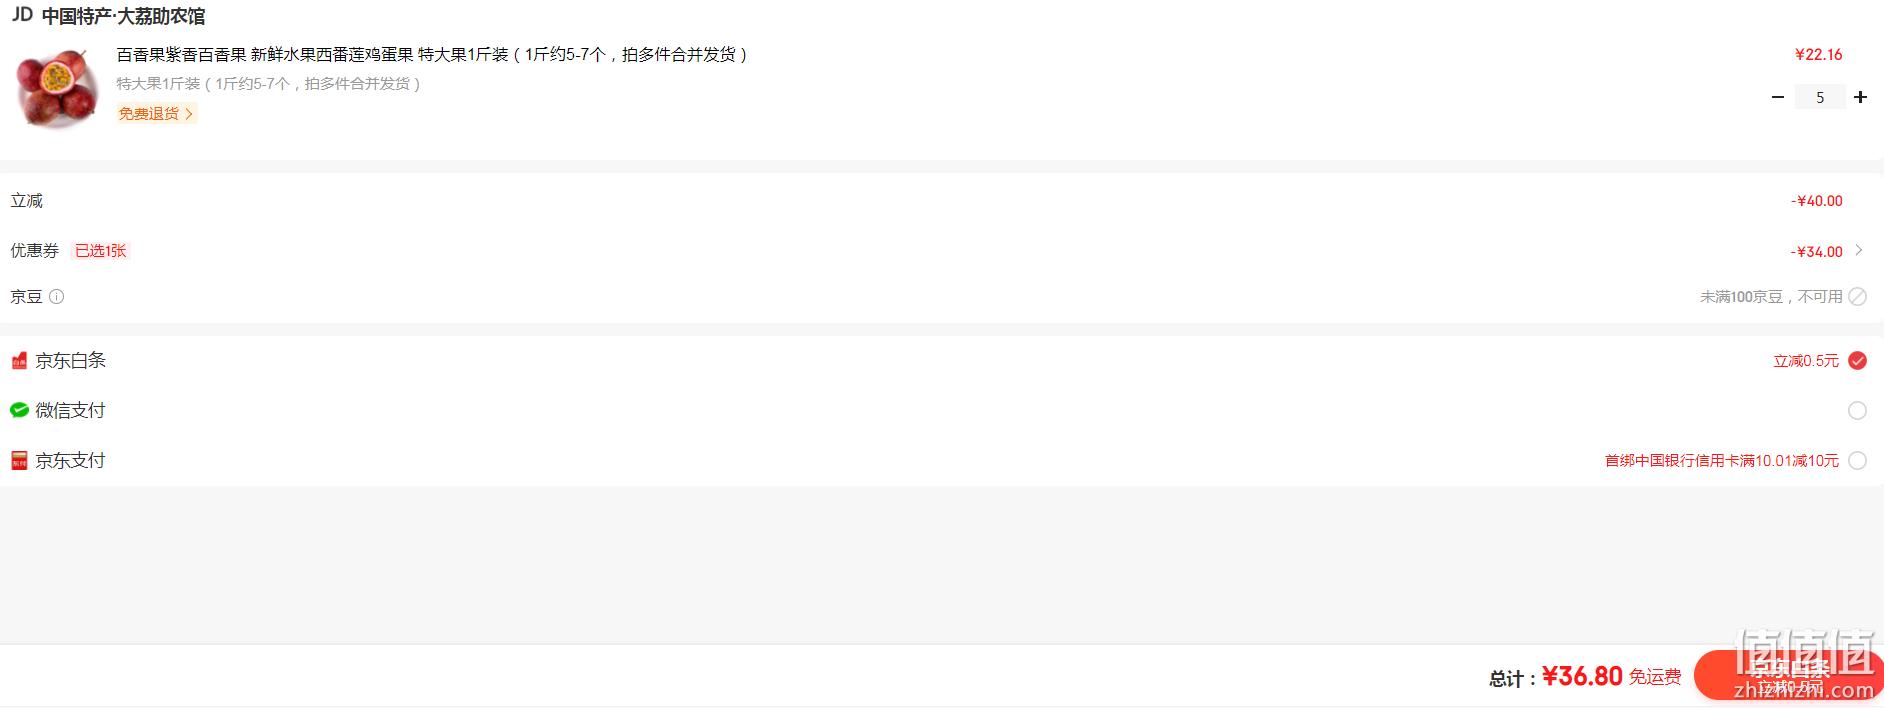The height and width of the screenshot is (708, 1884).
Task: Select 京东白条 payment radio button
Action: 1857,361
